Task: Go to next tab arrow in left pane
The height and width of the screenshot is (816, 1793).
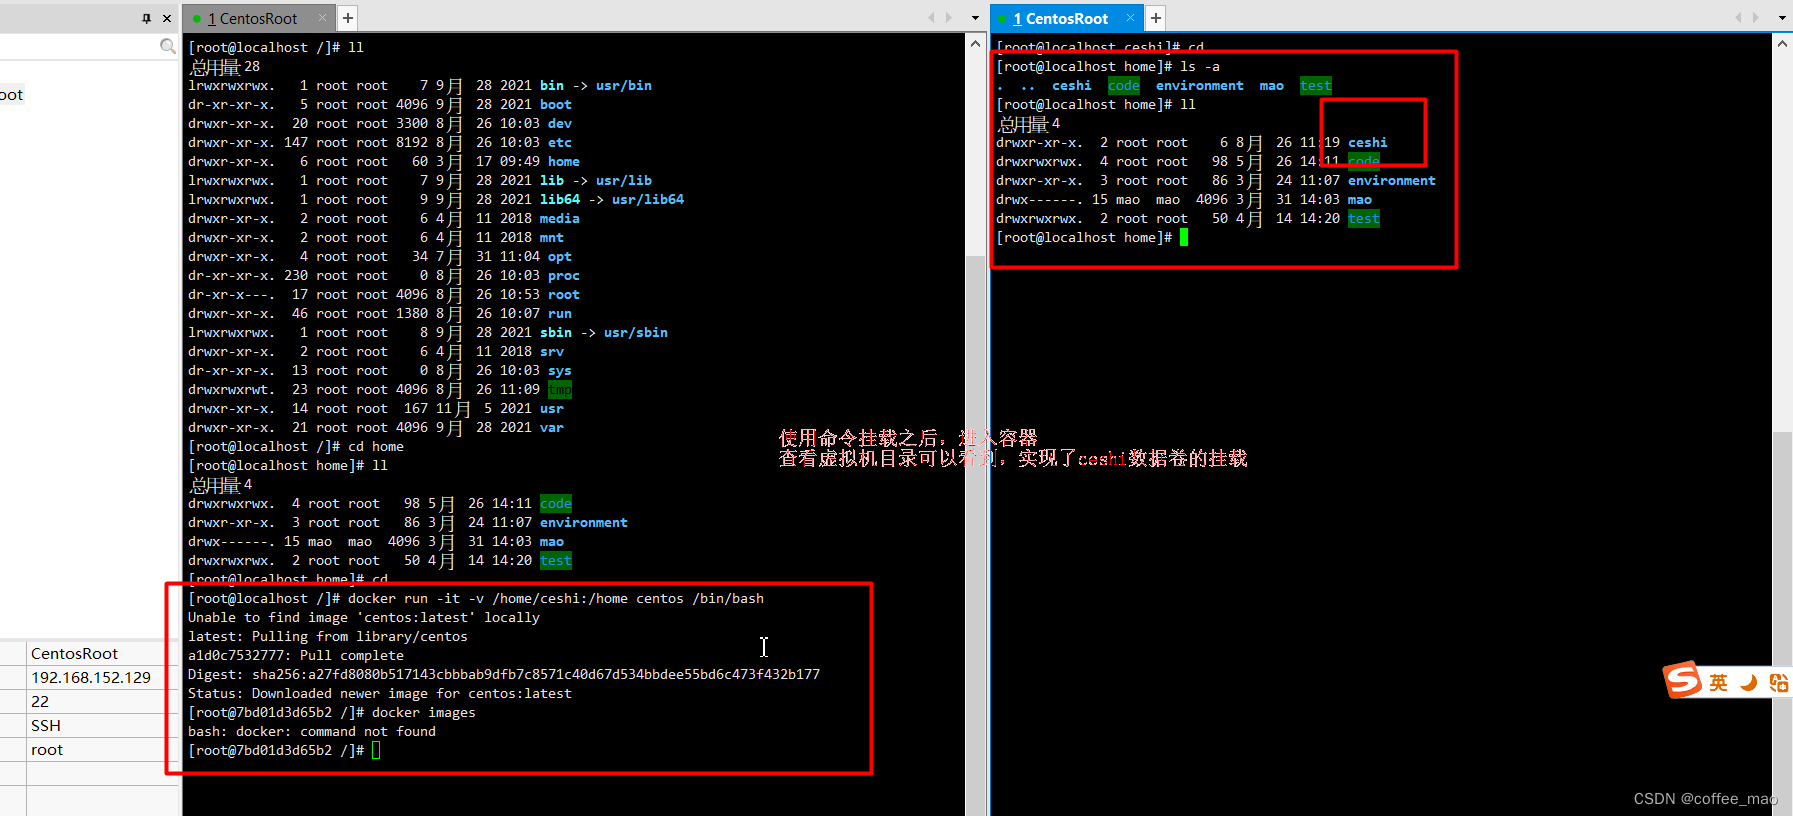Action: [x=950, y=17]
